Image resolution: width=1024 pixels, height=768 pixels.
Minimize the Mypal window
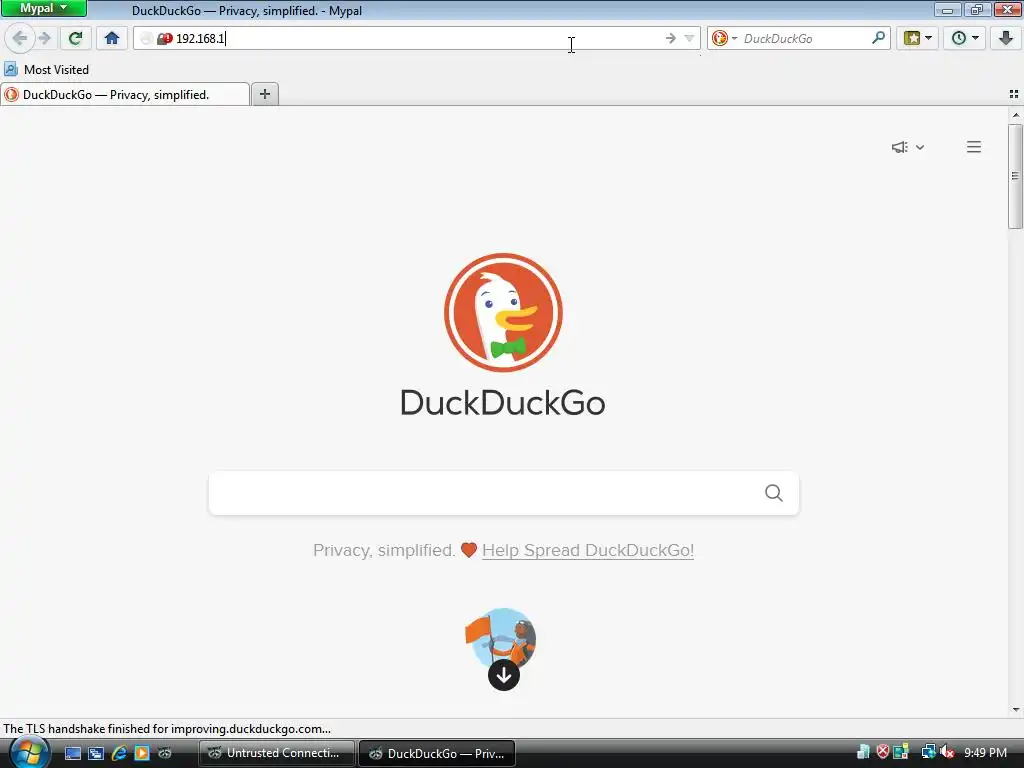click(947, 9)
